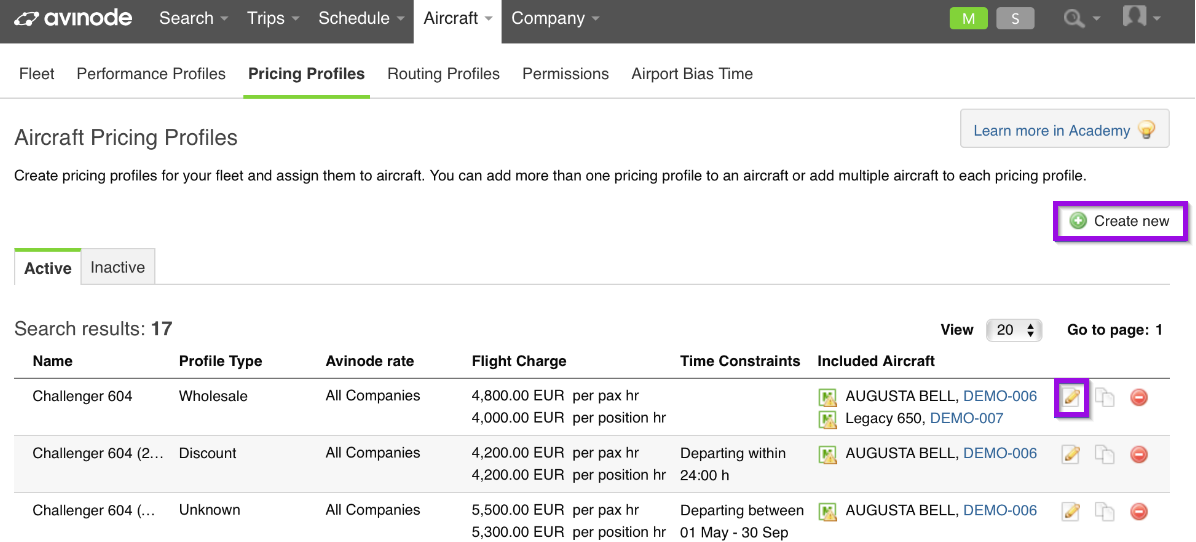Switch to the Inactive tab
This screenshot has width=1196, height=542.
(117, 268)
